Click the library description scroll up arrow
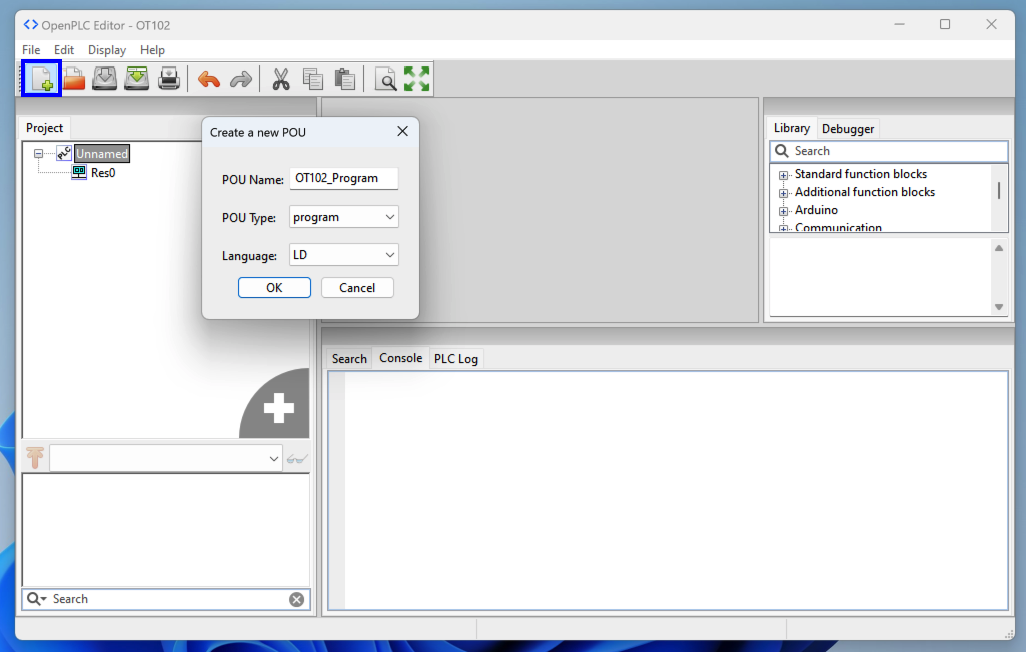Viewport: 1026px width, 652px height. pyautogui.click(x=999, y=248)
